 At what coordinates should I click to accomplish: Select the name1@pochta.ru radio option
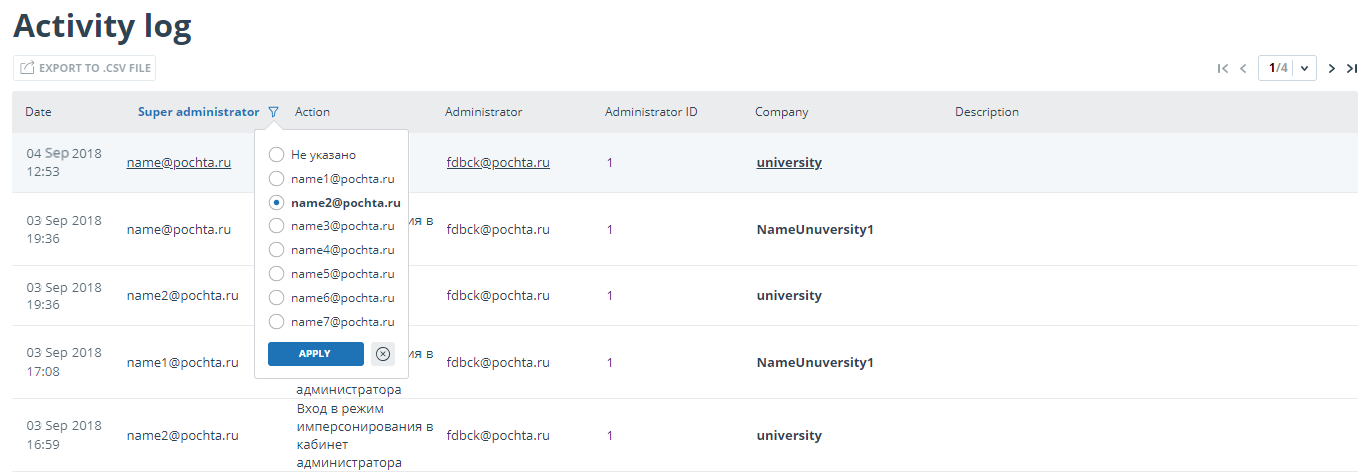(x=277, y=178)
